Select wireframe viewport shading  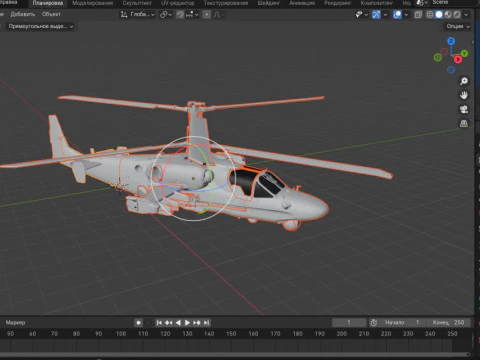click(x=430, y=14)
